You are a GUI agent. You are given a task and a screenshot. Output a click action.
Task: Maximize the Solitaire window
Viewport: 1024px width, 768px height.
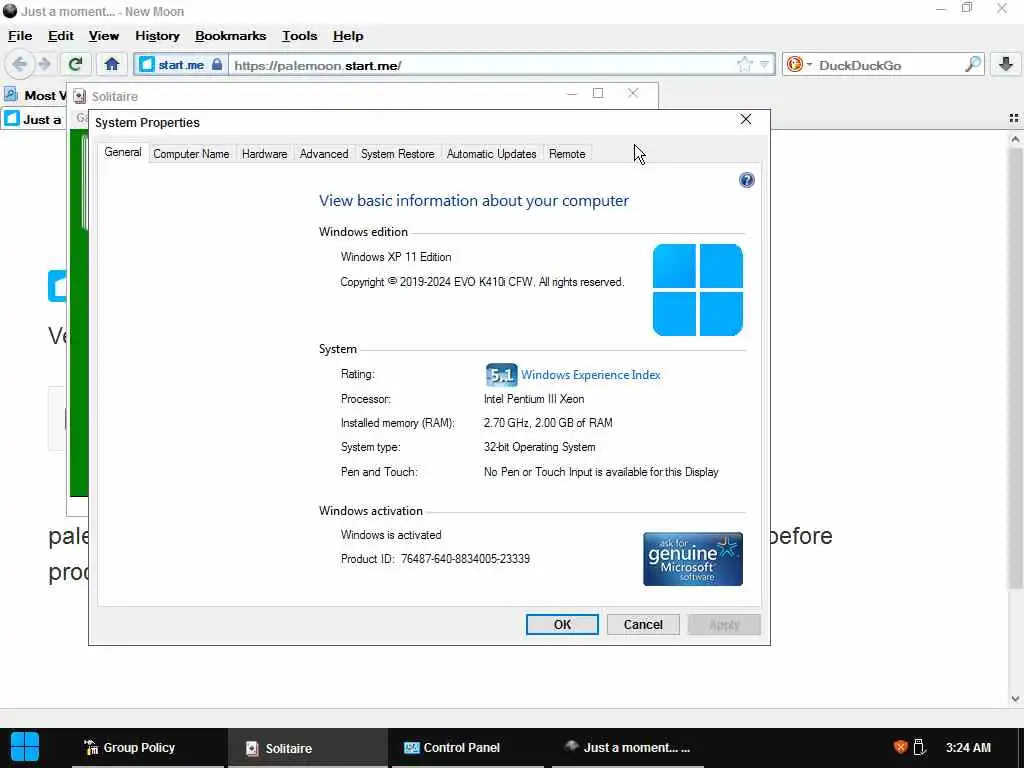click(598, 93)
